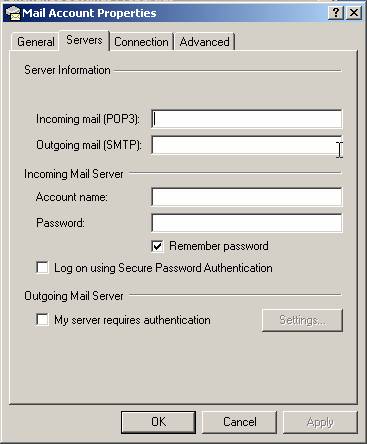Click the greyed Settings... button
This screenshot has height=444, width=367.
(x=302, y=320)
